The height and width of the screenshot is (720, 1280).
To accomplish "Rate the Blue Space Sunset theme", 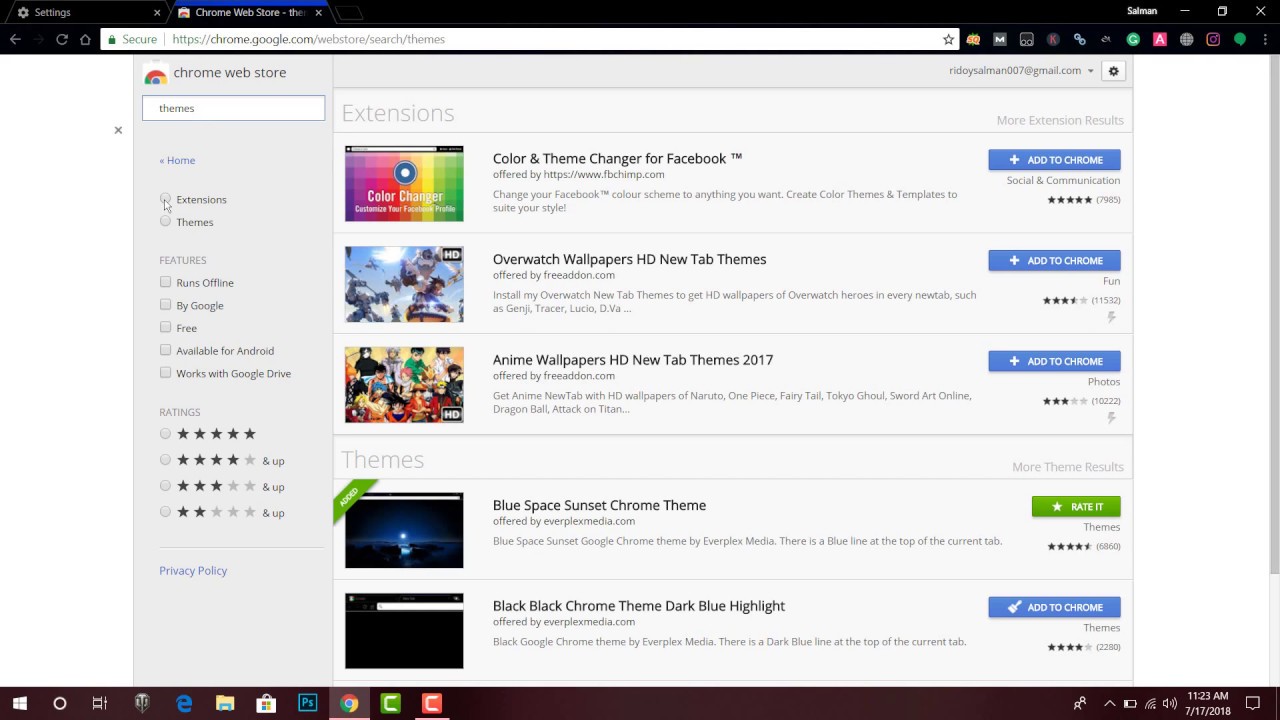I will pos(1076,507).
